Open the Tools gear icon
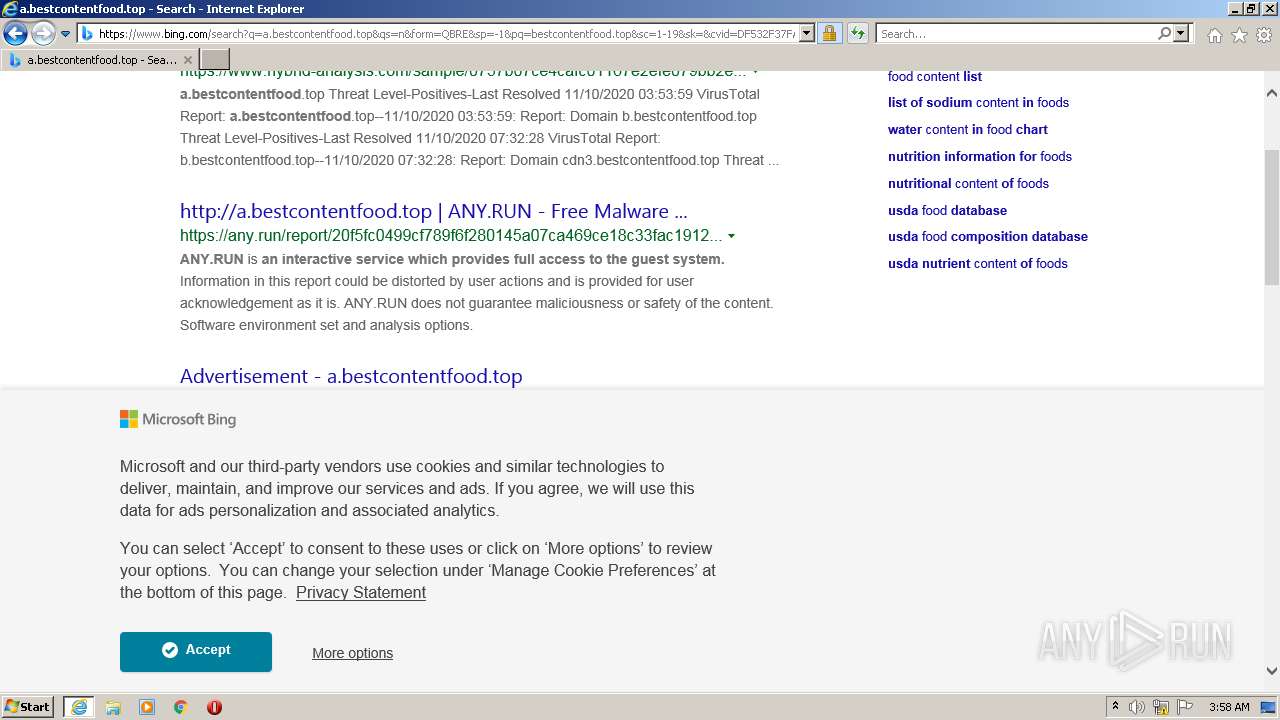Image resolution: width=1280 pixels, height=720 pixels. [x=1264, y=35]
